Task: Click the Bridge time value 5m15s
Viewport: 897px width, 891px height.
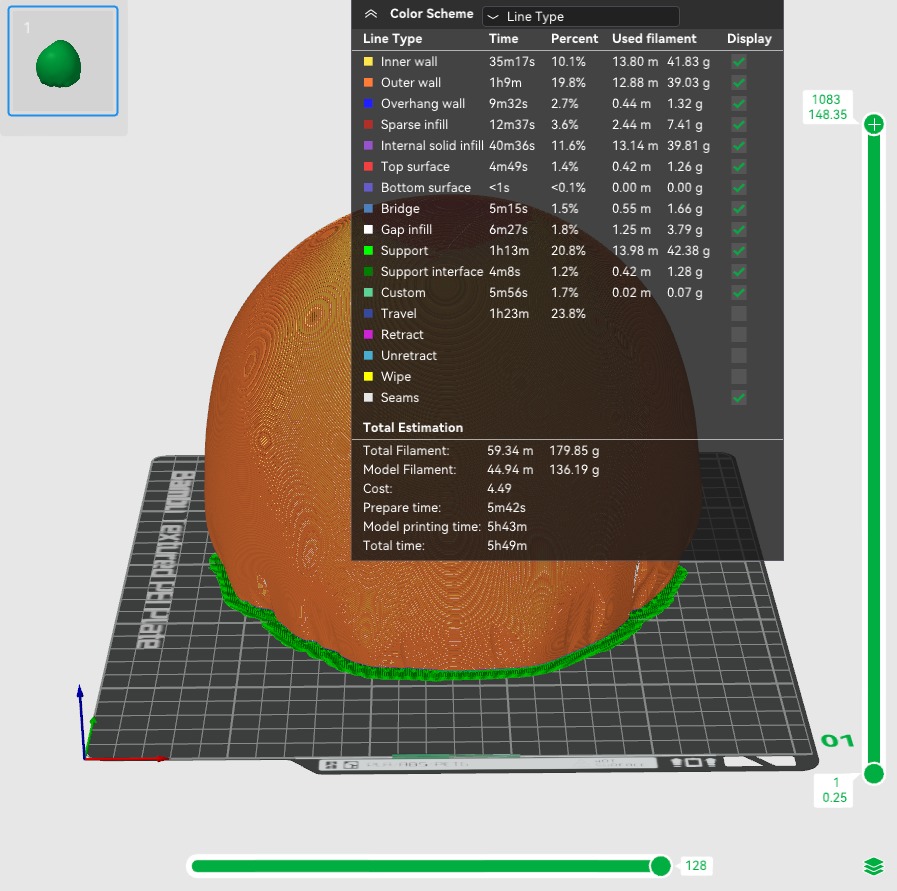Action: coord(508,209)
